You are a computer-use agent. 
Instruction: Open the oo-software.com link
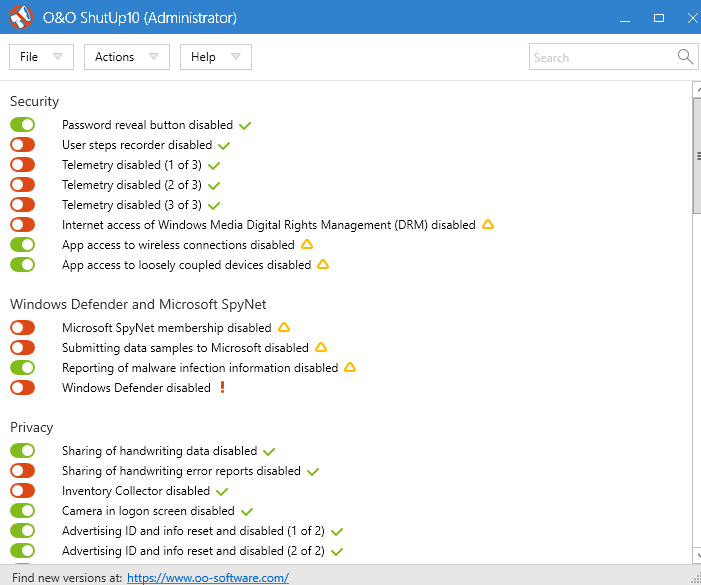click(208, 577)
